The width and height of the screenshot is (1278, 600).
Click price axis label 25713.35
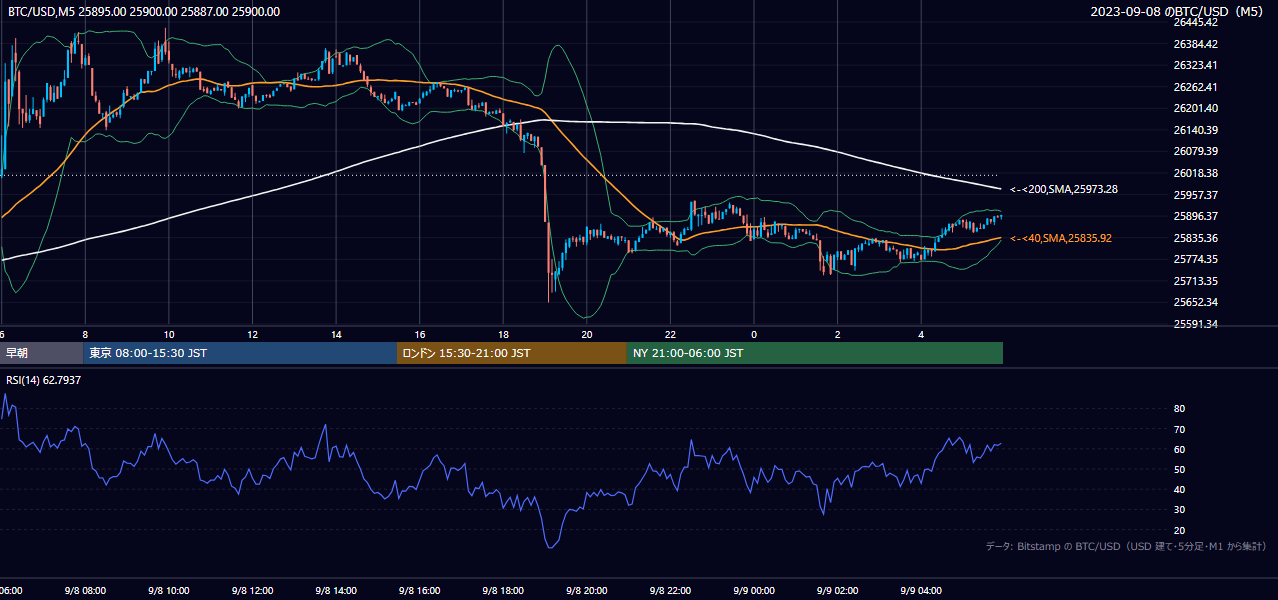(x=1195, y=281)
